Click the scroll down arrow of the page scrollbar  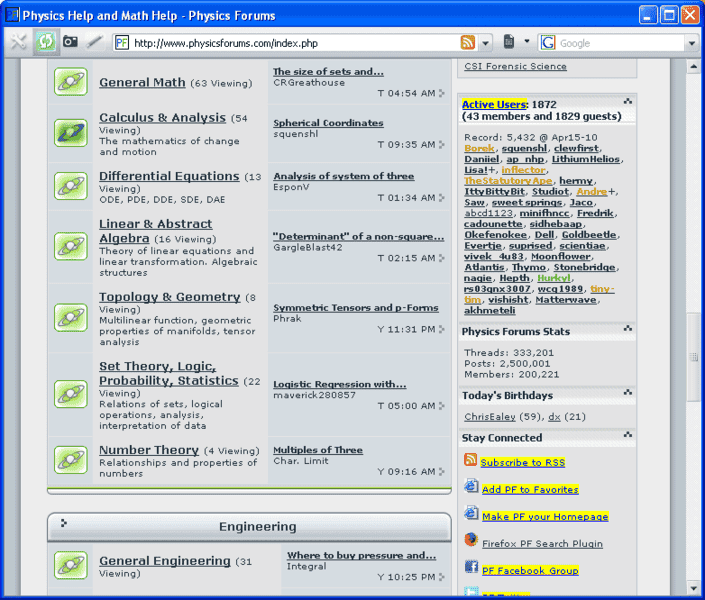693,587
